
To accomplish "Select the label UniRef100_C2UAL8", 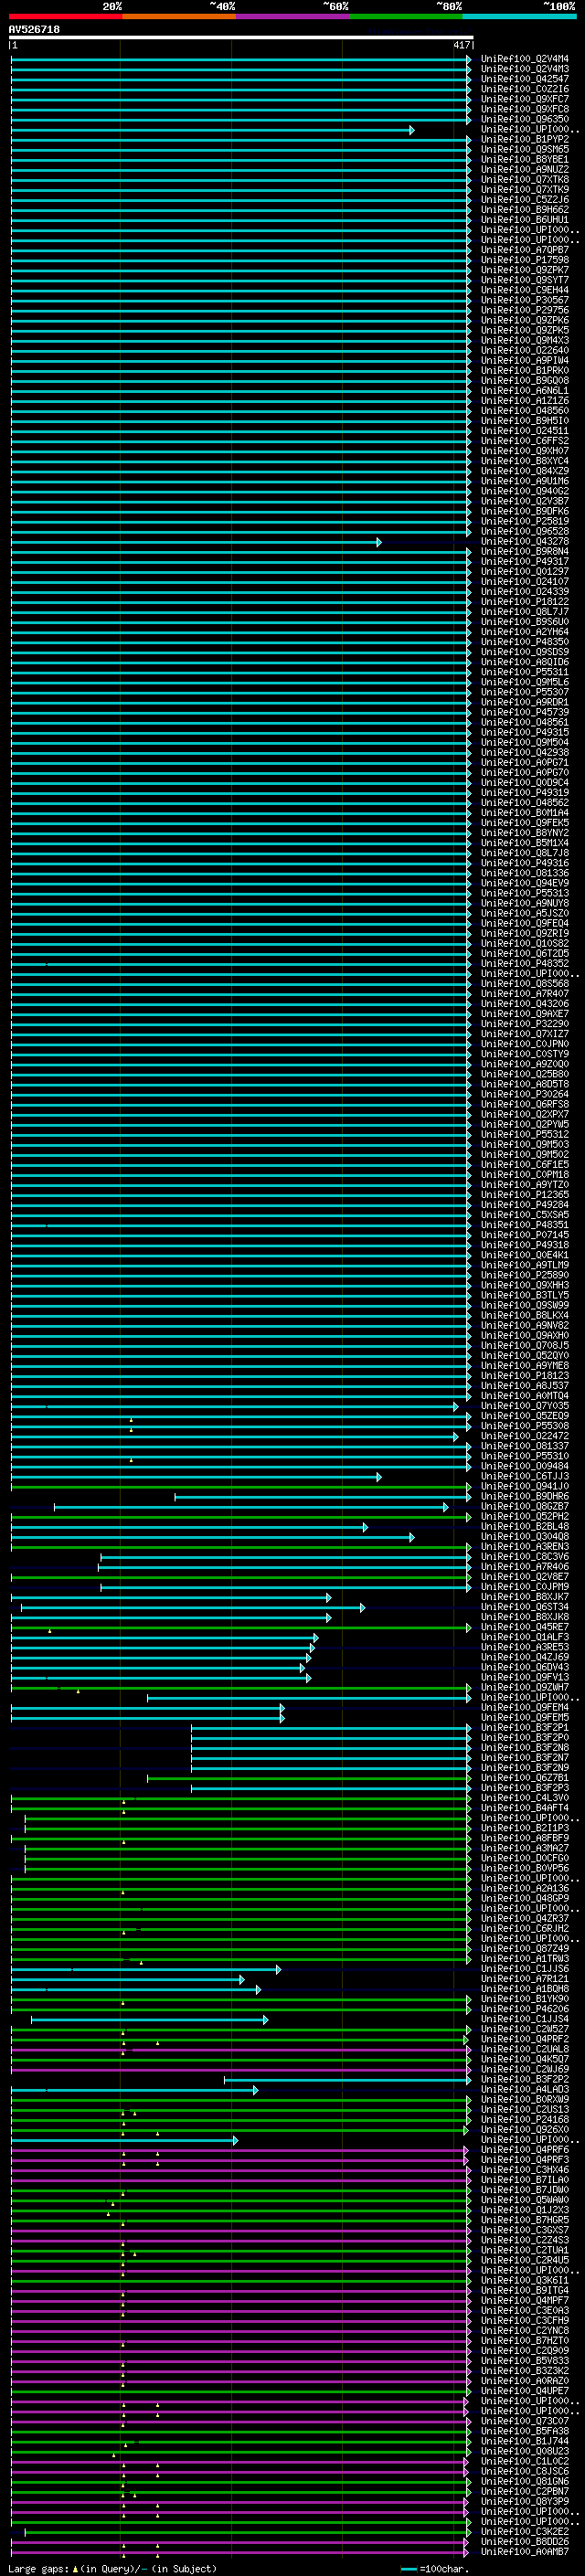I will tap(524, 2049).
